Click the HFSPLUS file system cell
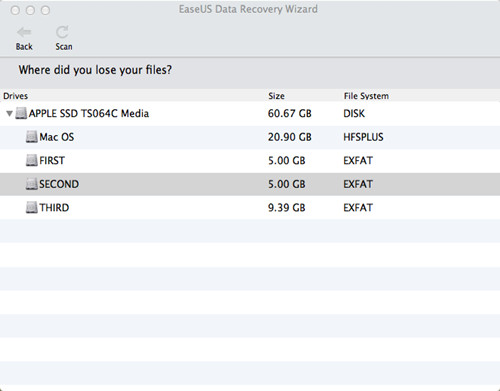This screenshot has width=500, height=391. [363, 137]
